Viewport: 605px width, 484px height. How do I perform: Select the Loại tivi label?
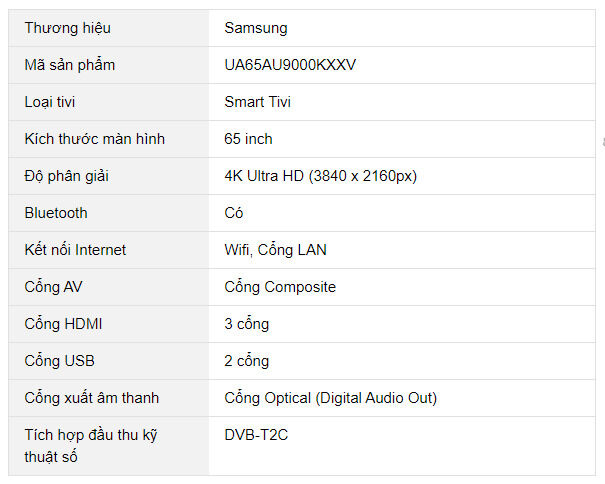pos(50,102)
